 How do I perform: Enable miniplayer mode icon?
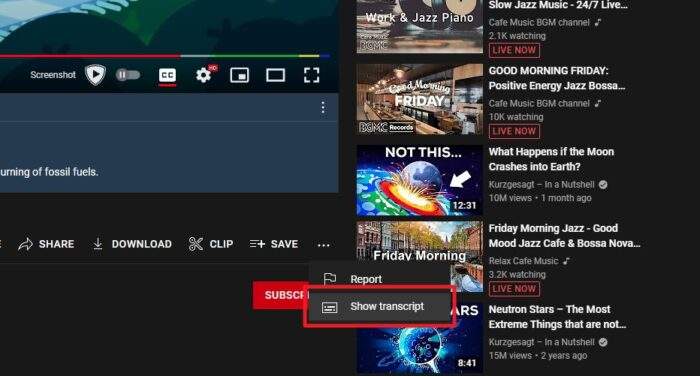239,75
